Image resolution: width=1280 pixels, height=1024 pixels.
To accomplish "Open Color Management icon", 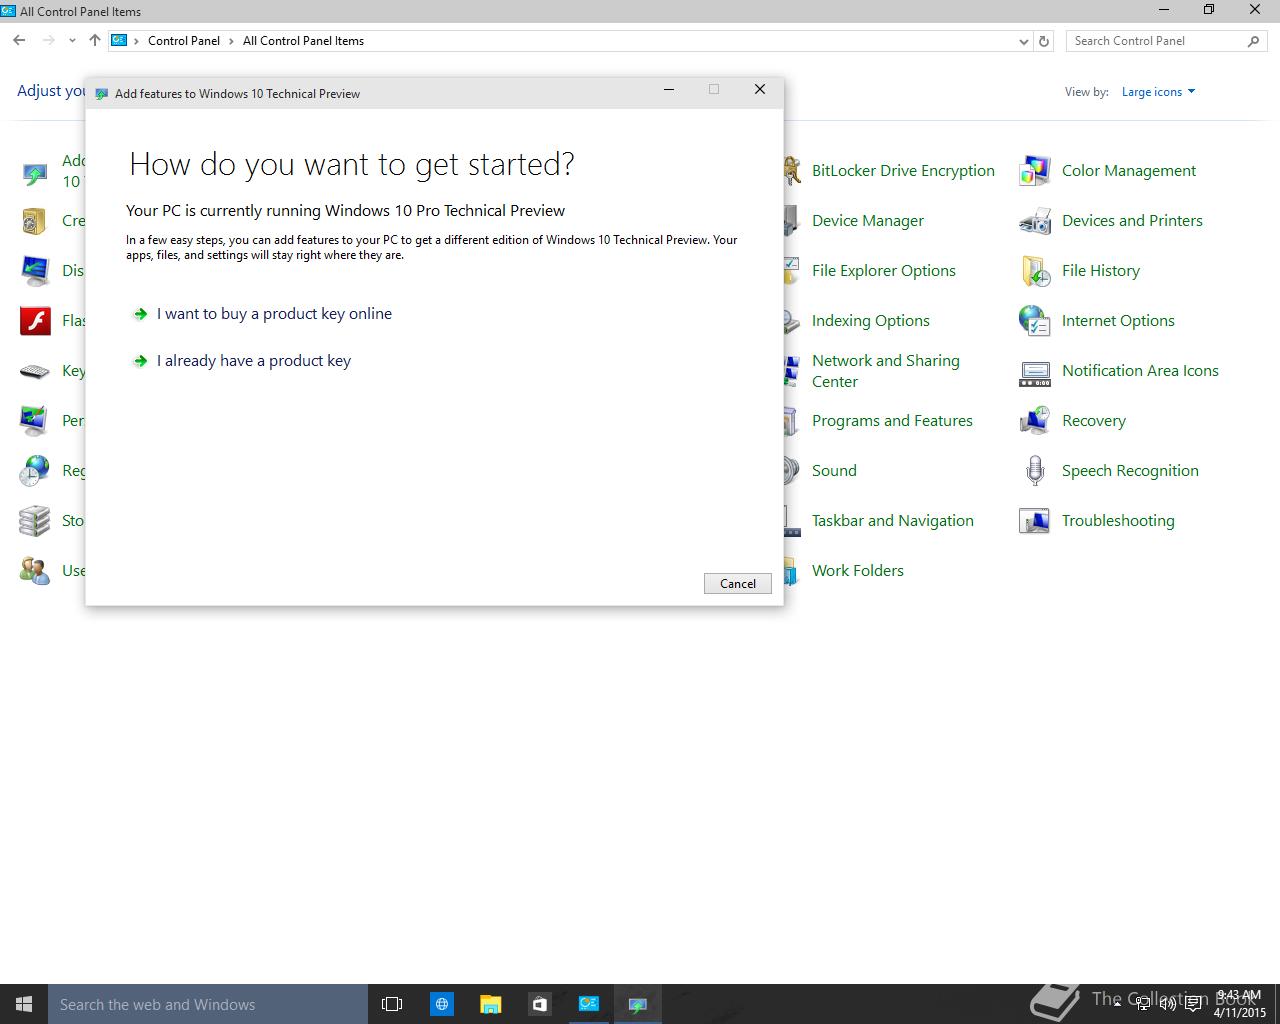I will point(1034,171).
